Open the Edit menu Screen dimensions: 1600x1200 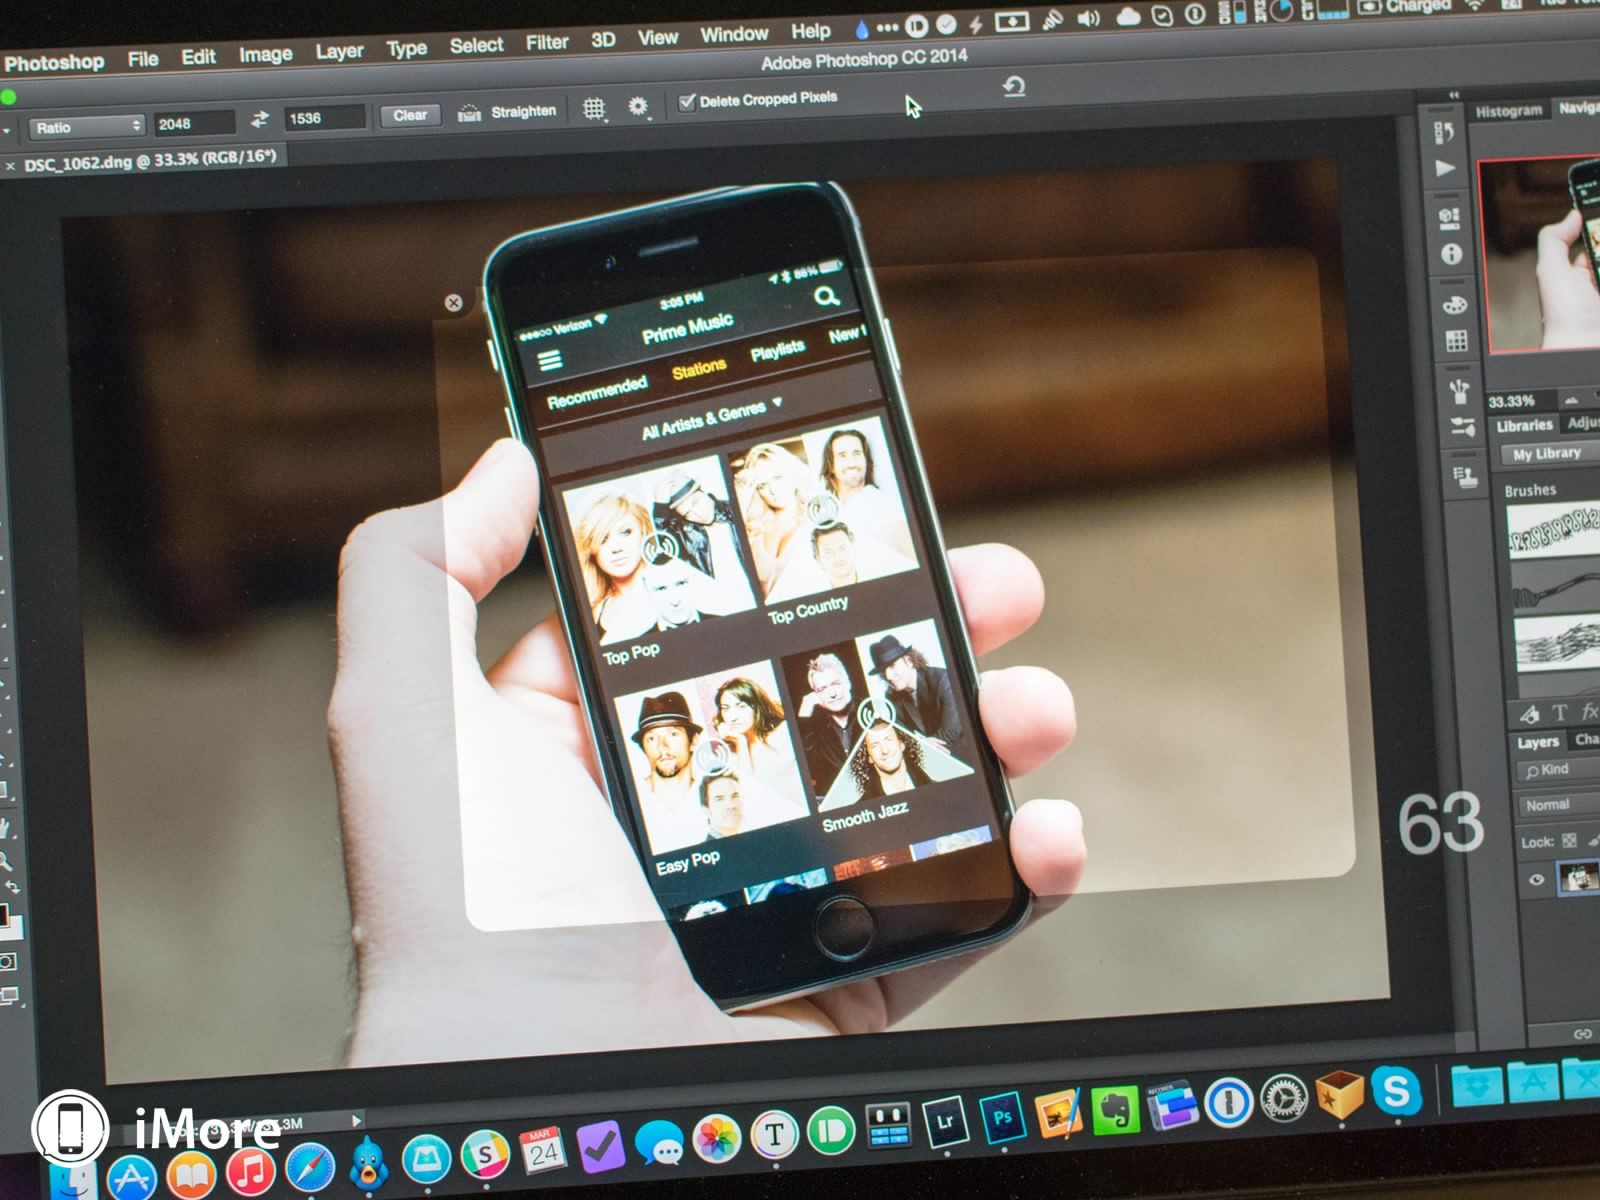198,57
